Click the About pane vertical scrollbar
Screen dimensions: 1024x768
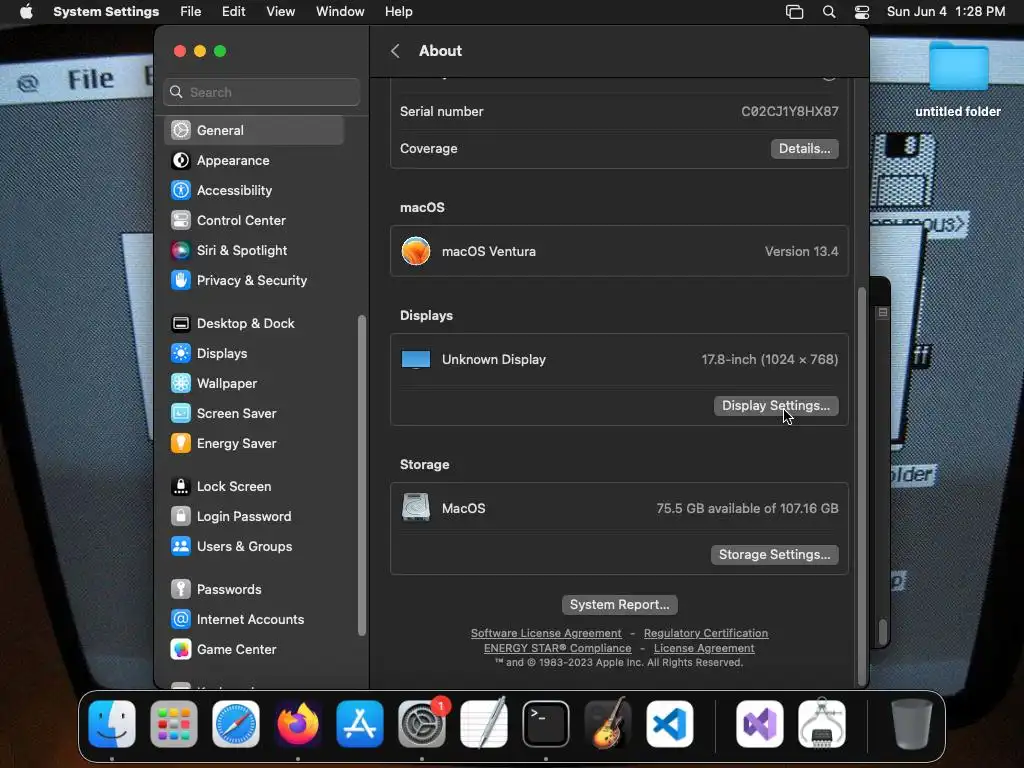861,486
